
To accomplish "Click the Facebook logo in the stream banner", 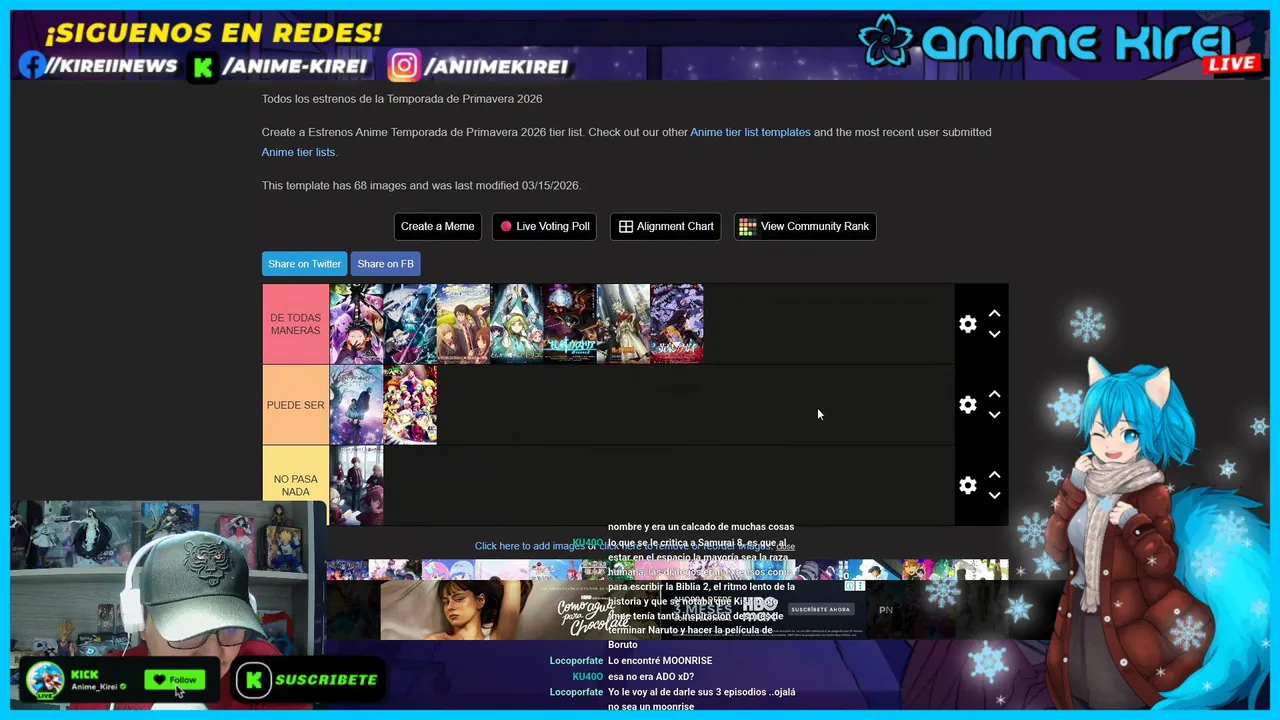I will (x=32, y=66).
